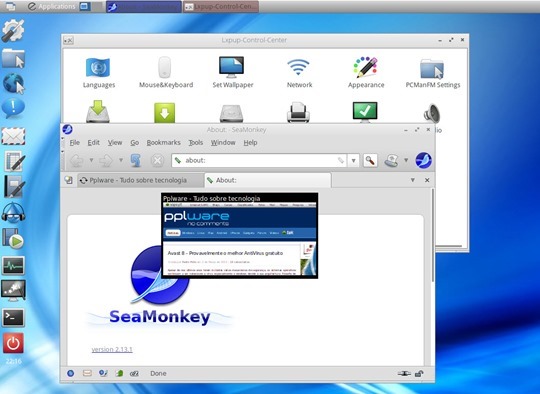Open the wrench settings icon in the dock
Viewport: 540px width, 394px height.
(x=13, y=31)
